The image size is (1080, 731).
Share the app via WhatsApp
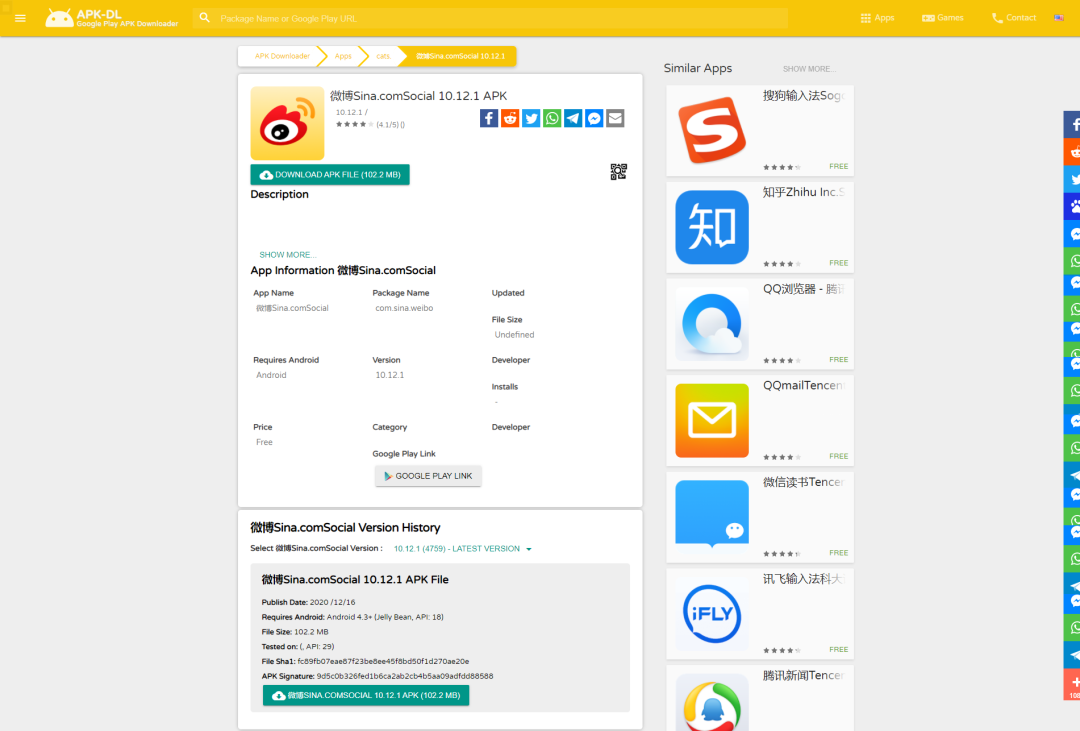[x=551, y=118]
